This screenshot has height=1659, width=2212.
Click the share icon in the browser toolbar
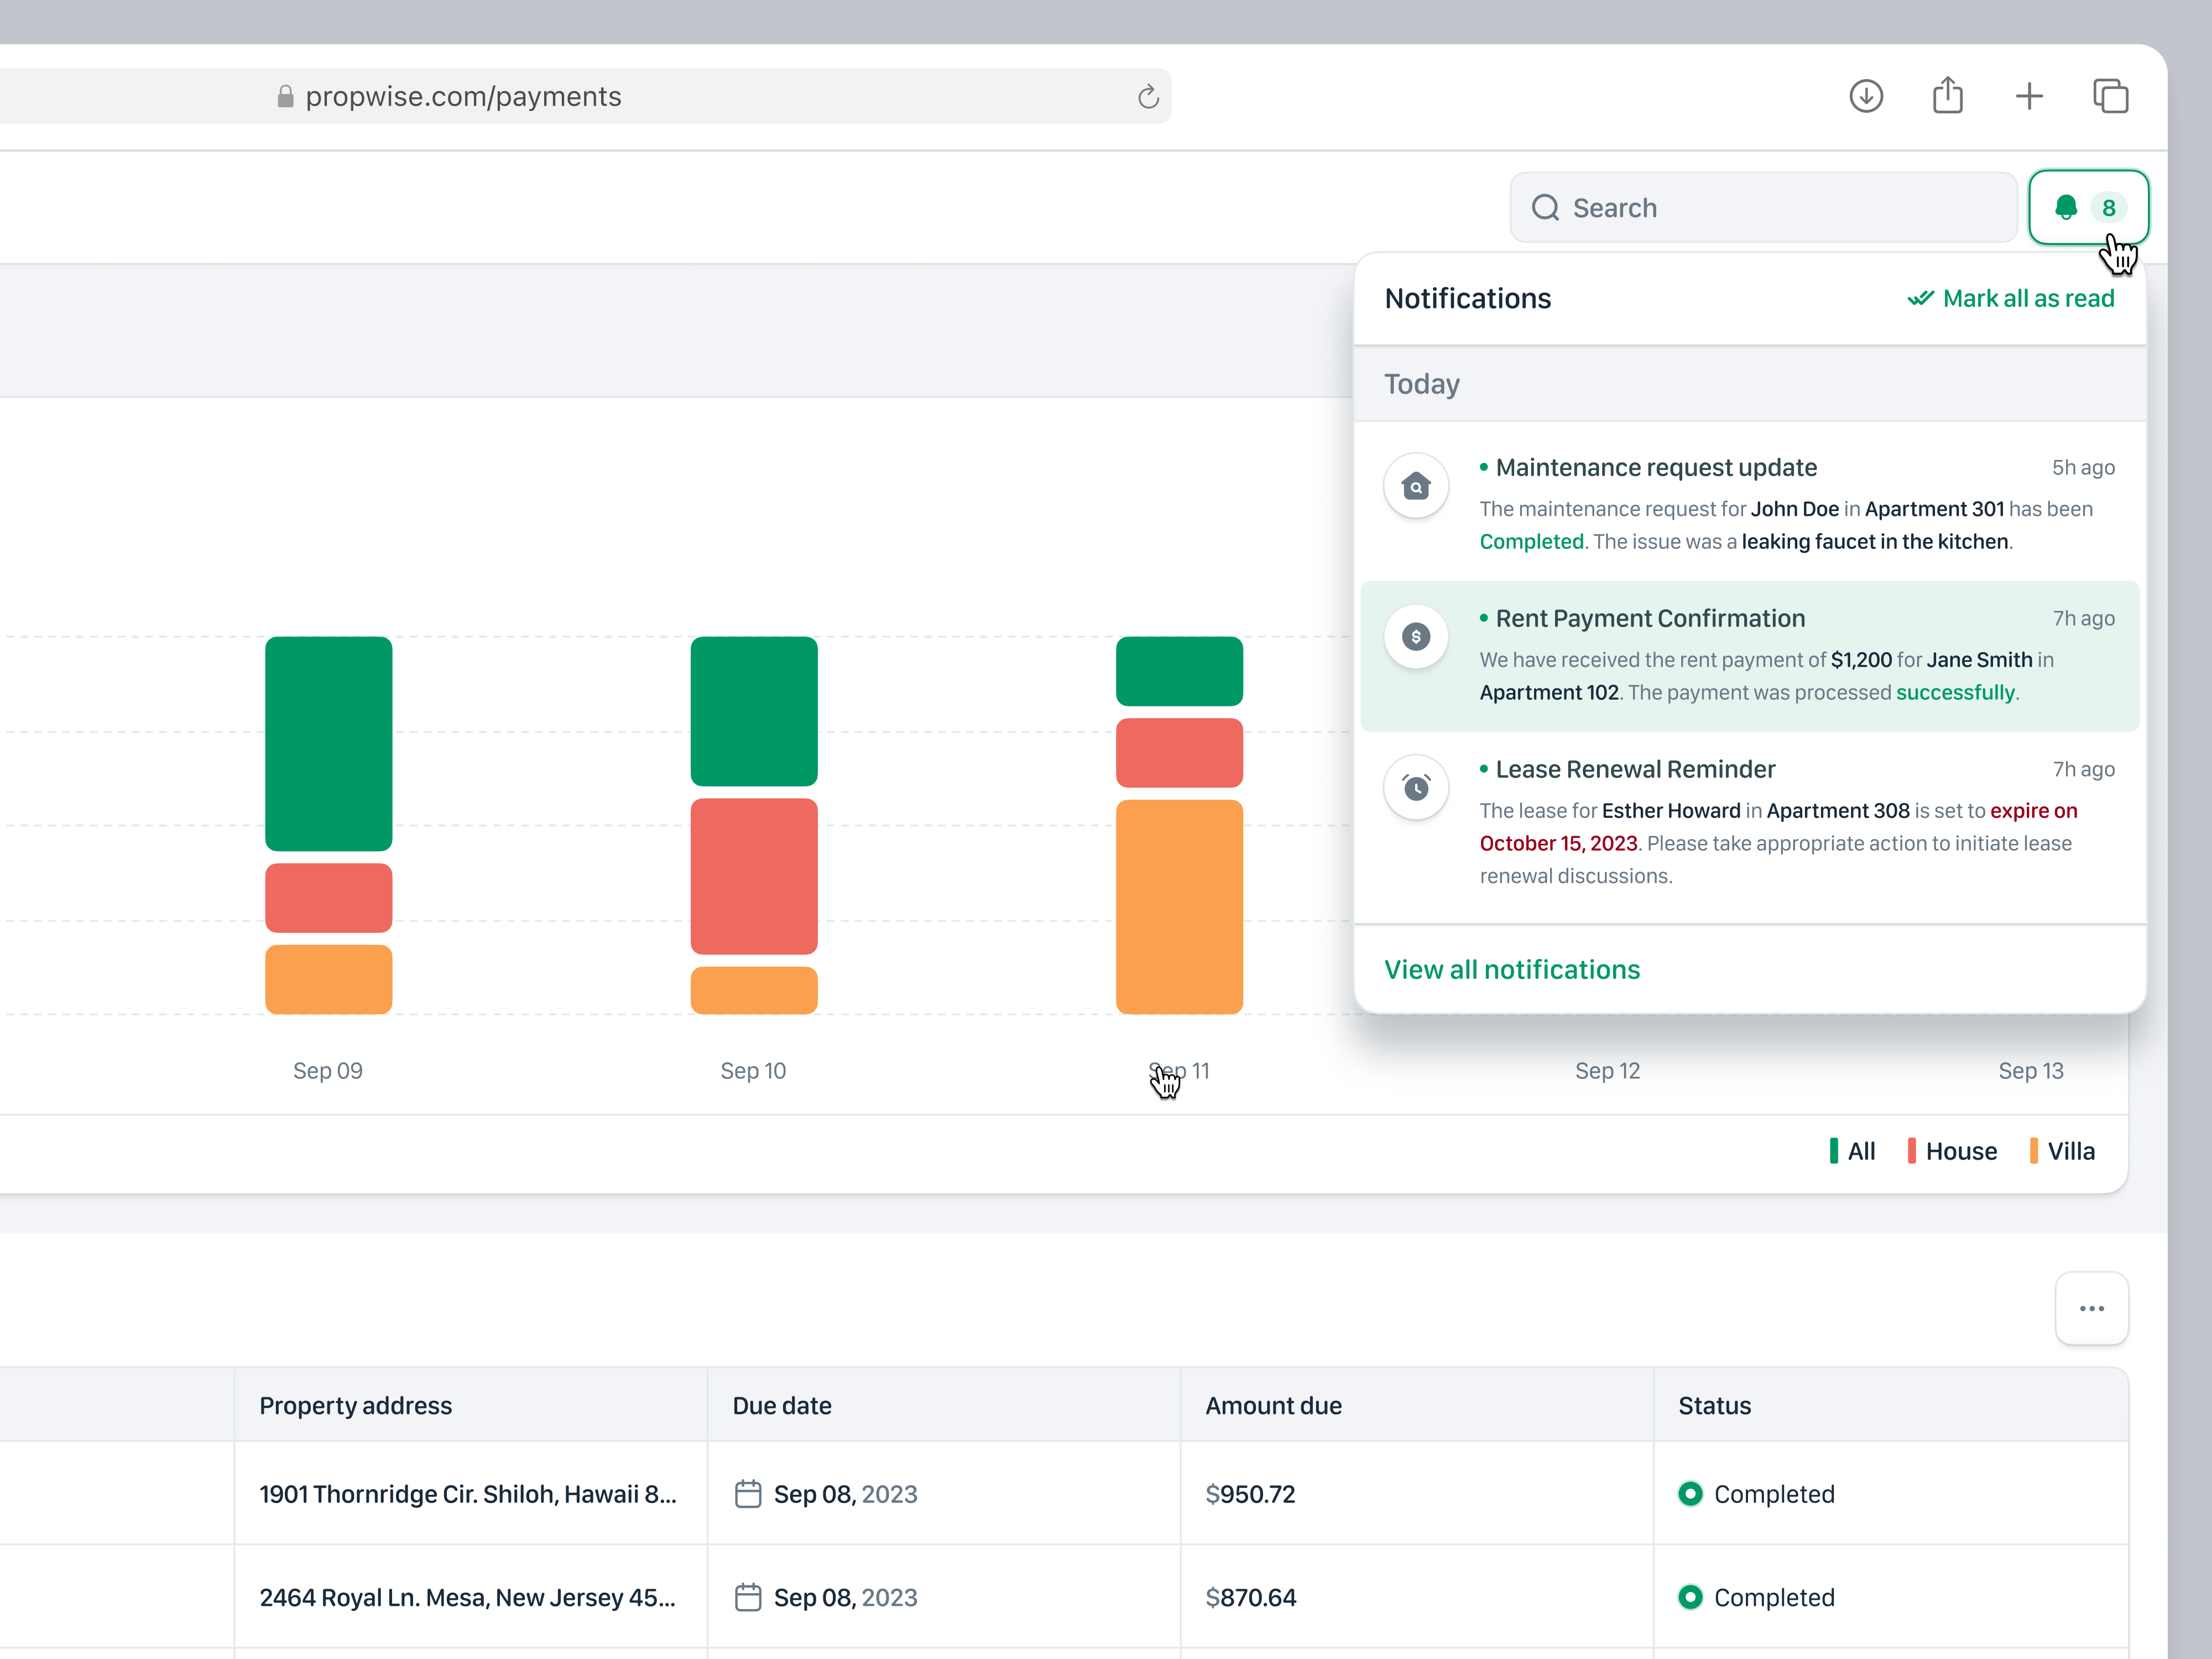pos(1948,96)
